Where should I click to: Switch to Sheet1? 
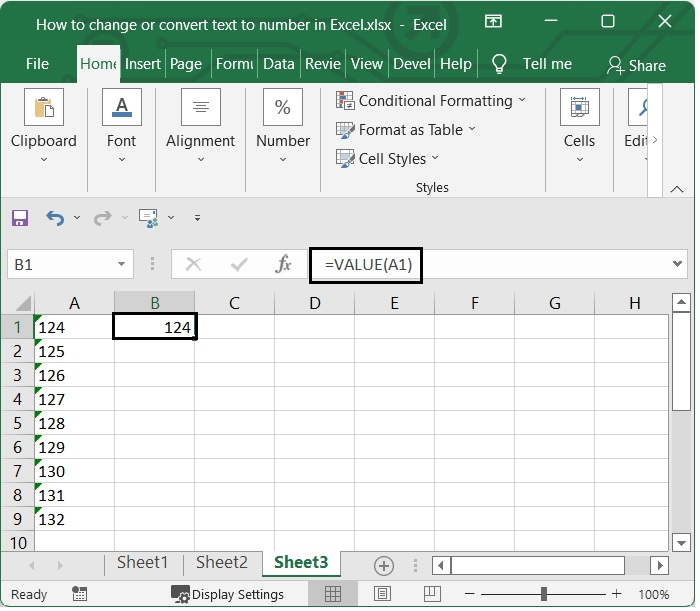142,562
